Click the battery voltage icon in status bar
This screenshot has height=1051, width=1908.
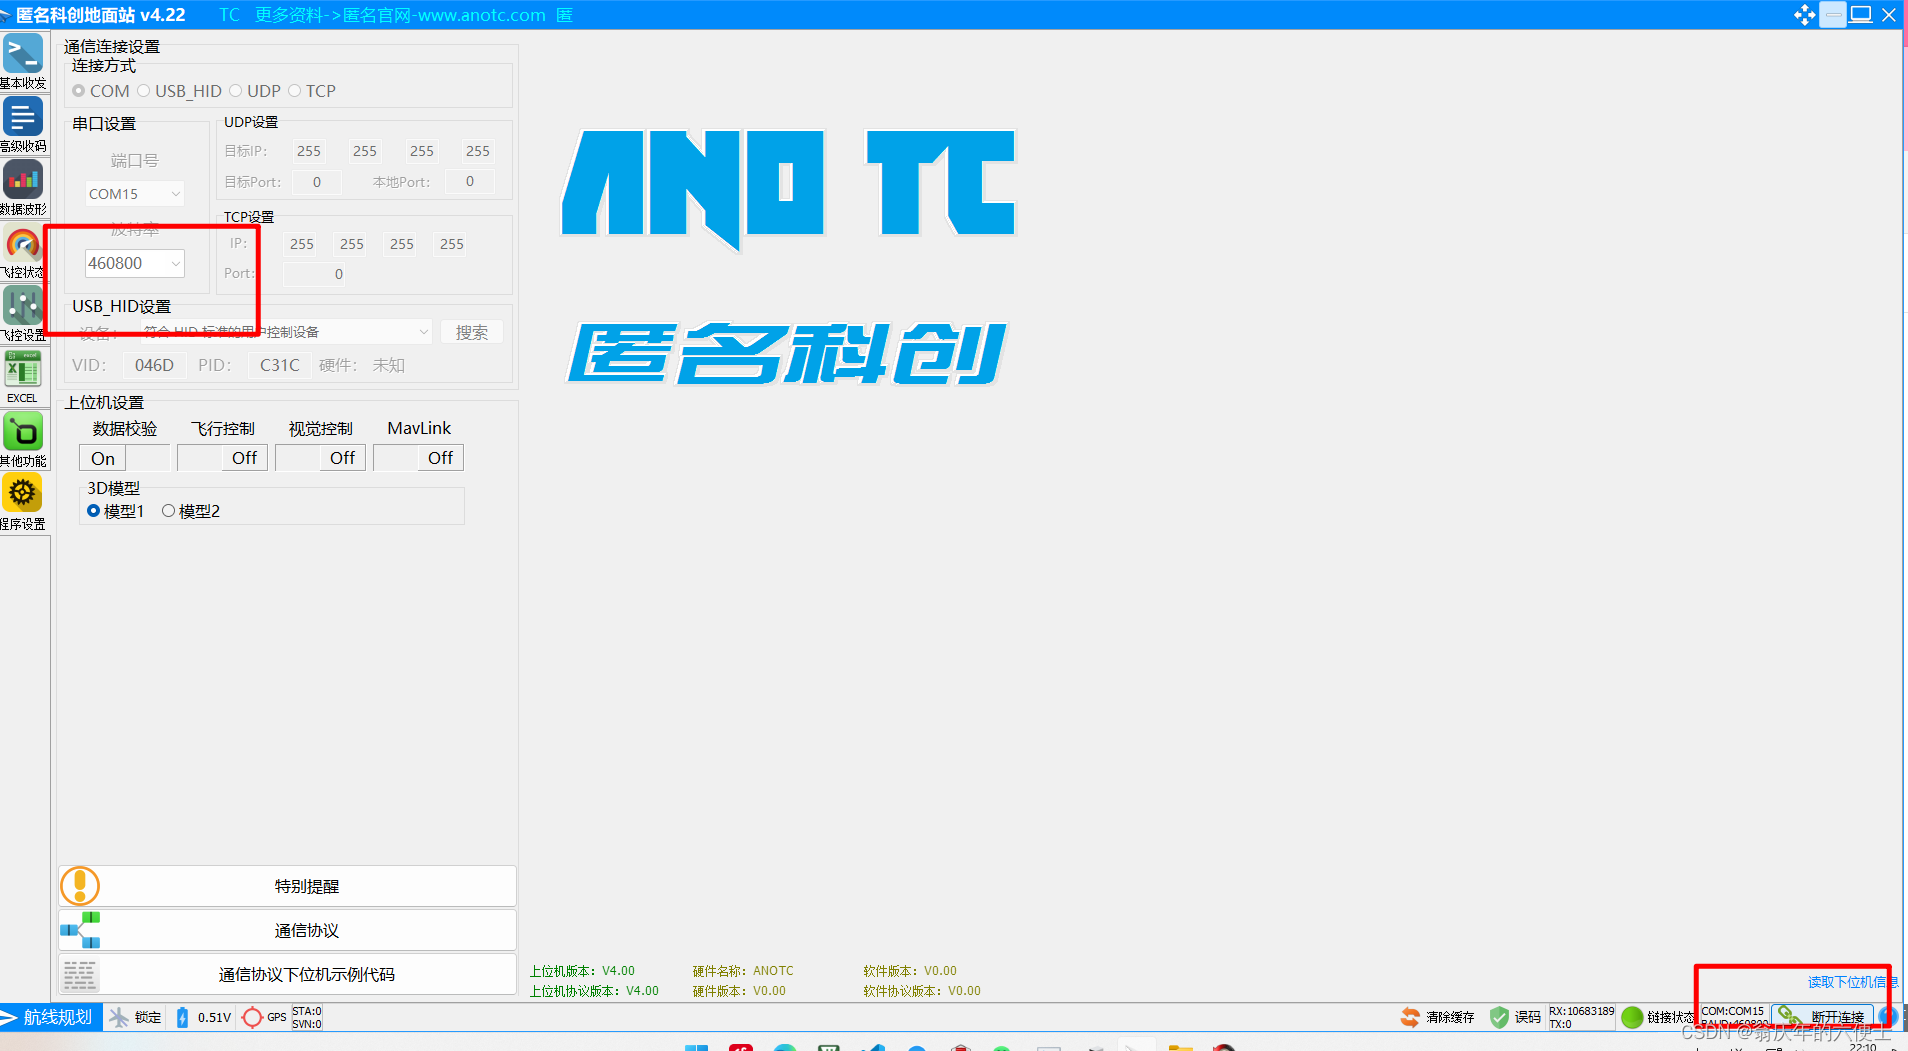click(x=182, y=1017)
